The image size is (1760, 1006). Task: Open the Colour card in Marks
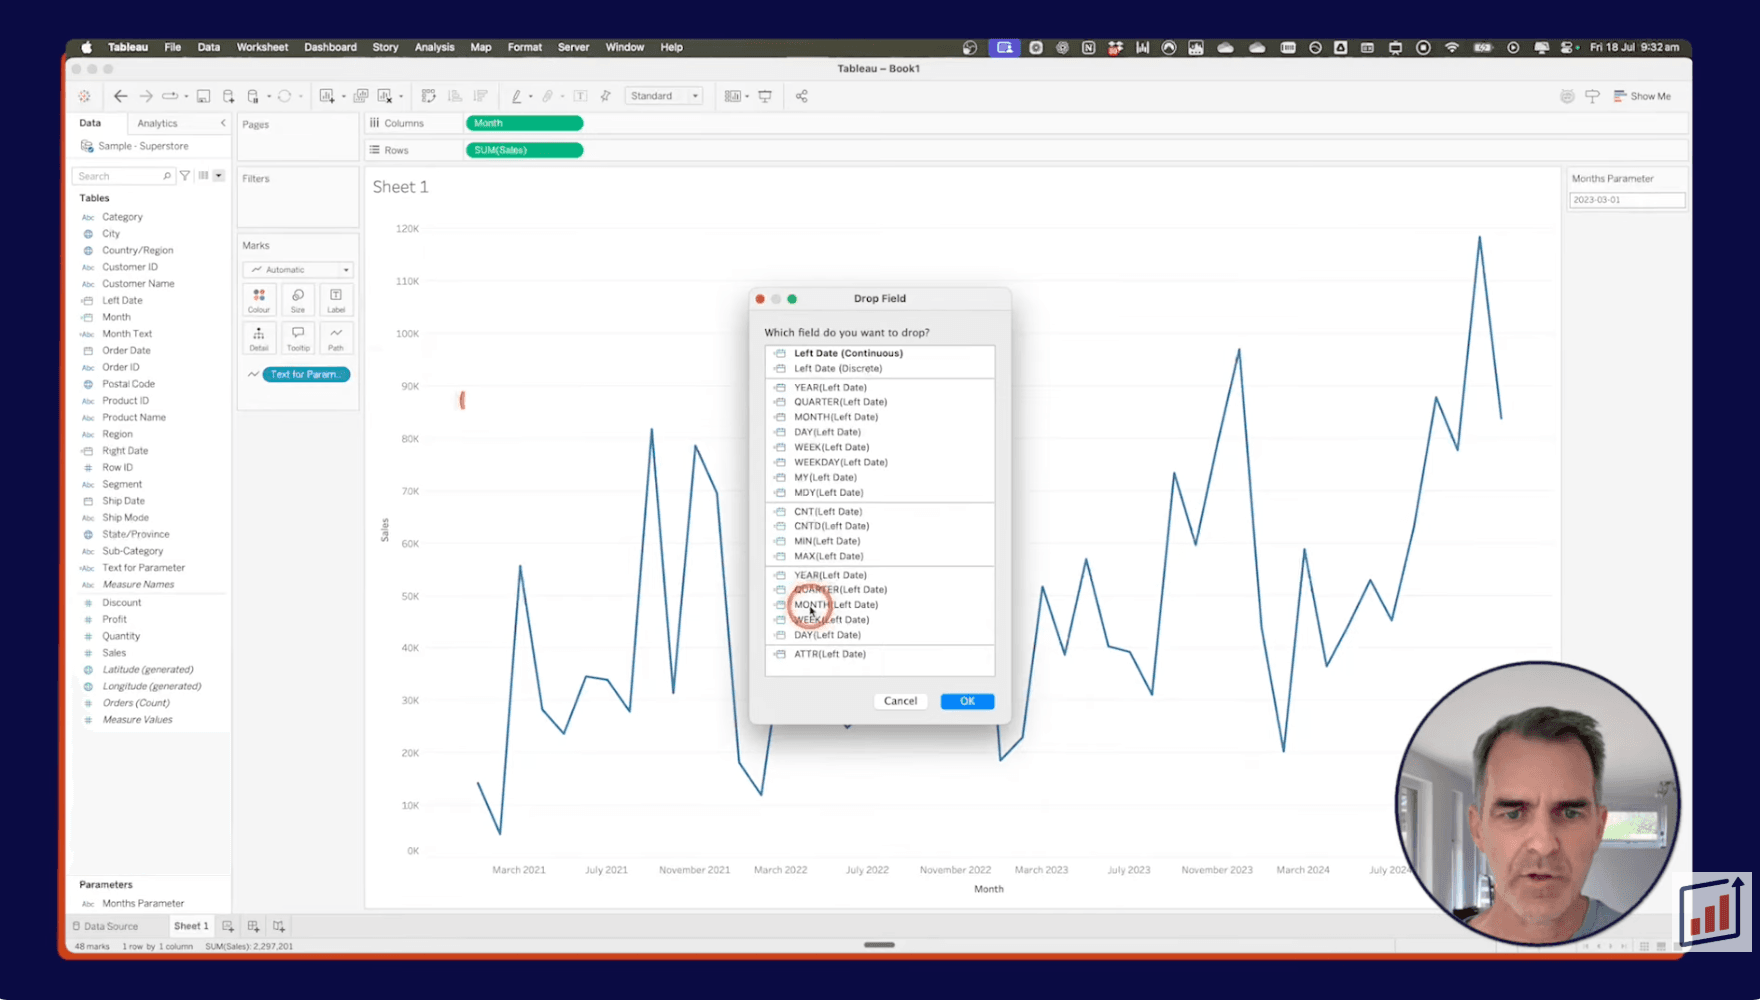coord(259,300)
